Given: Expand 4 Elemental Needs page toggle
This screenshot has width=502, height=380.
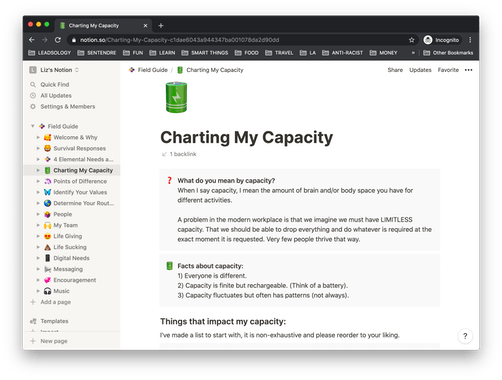Looking at the screenshot, I should pos(38,159).
